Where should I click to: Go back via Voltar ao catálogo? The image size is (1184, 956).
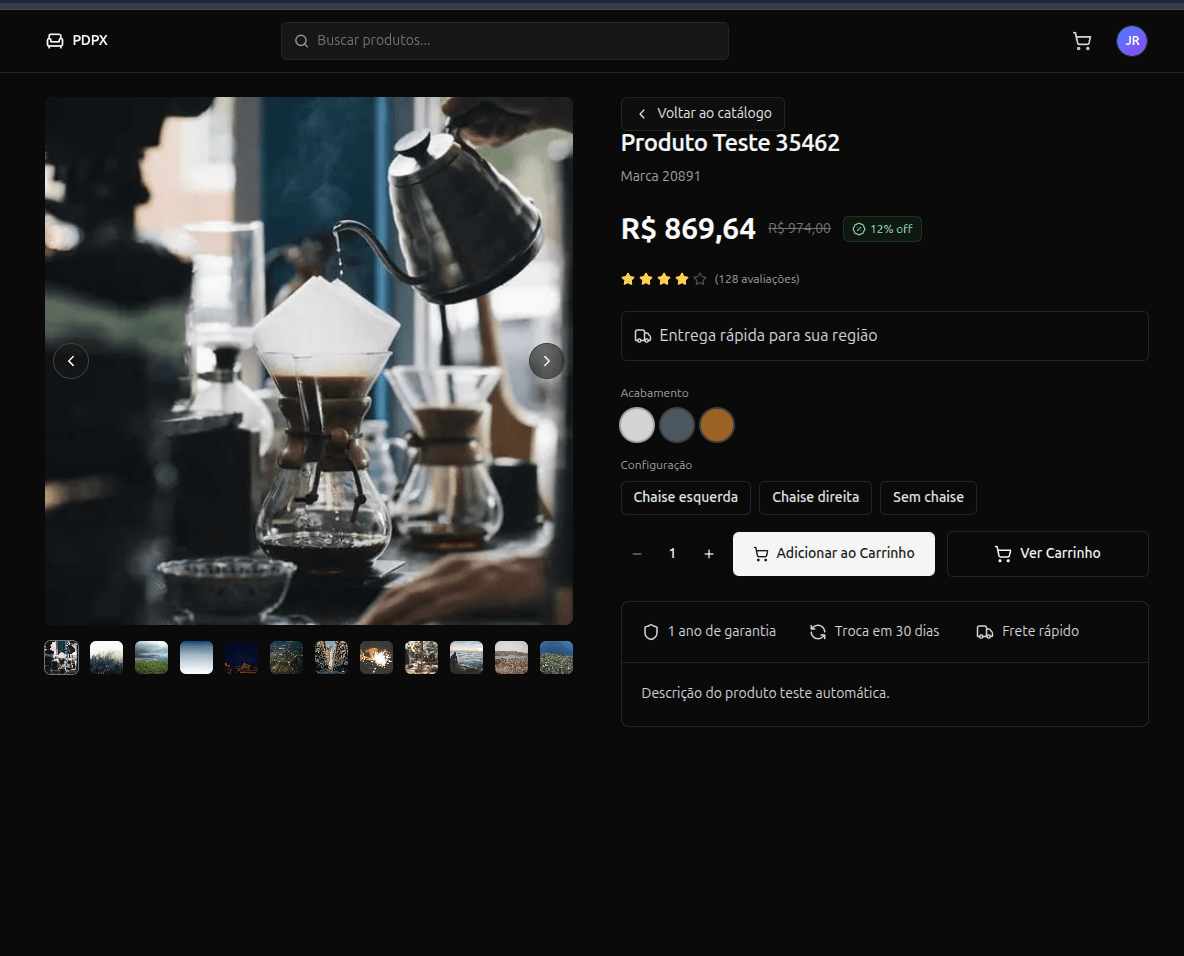tap(703, 114)
